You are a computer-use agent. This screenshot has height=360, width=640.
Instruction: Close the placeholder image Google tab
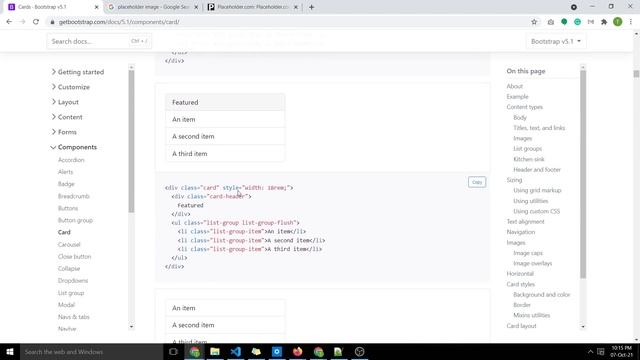[196, 7]
